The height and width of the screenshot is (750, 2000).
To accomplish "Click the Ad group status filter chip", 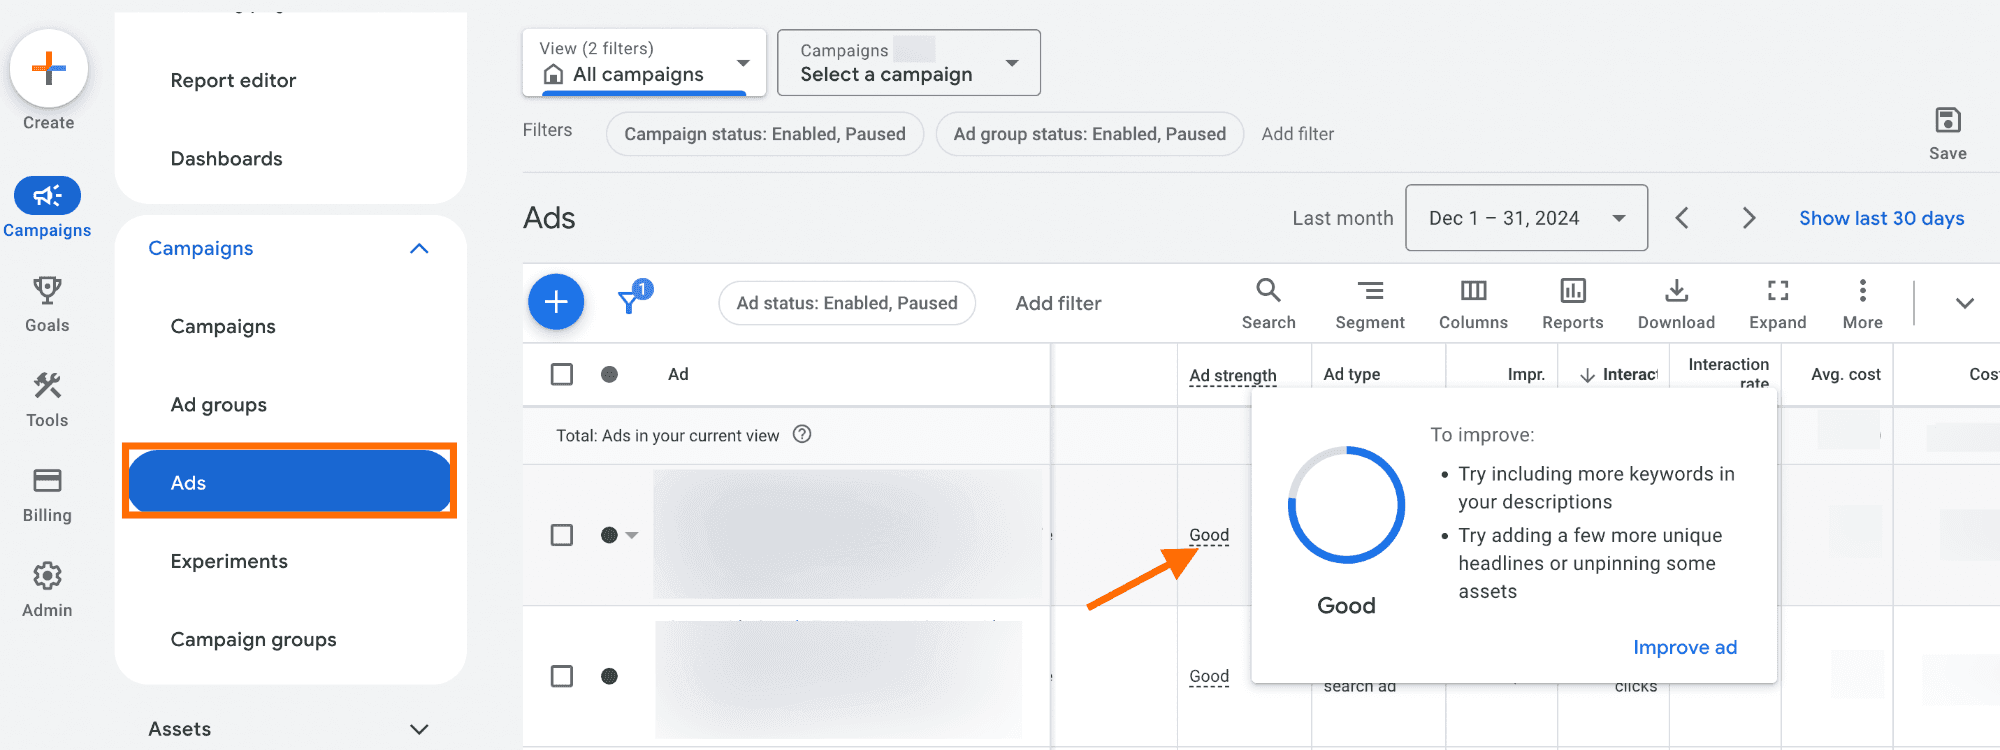I will [x=1089, y=134].
